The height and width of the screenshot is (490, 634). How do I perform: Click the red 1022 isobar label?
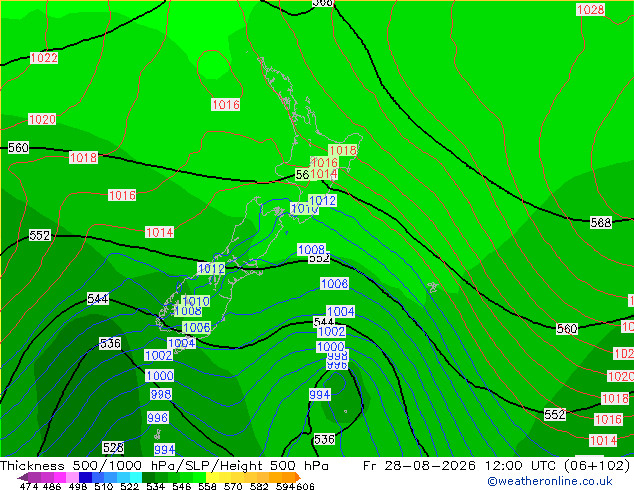44,58
